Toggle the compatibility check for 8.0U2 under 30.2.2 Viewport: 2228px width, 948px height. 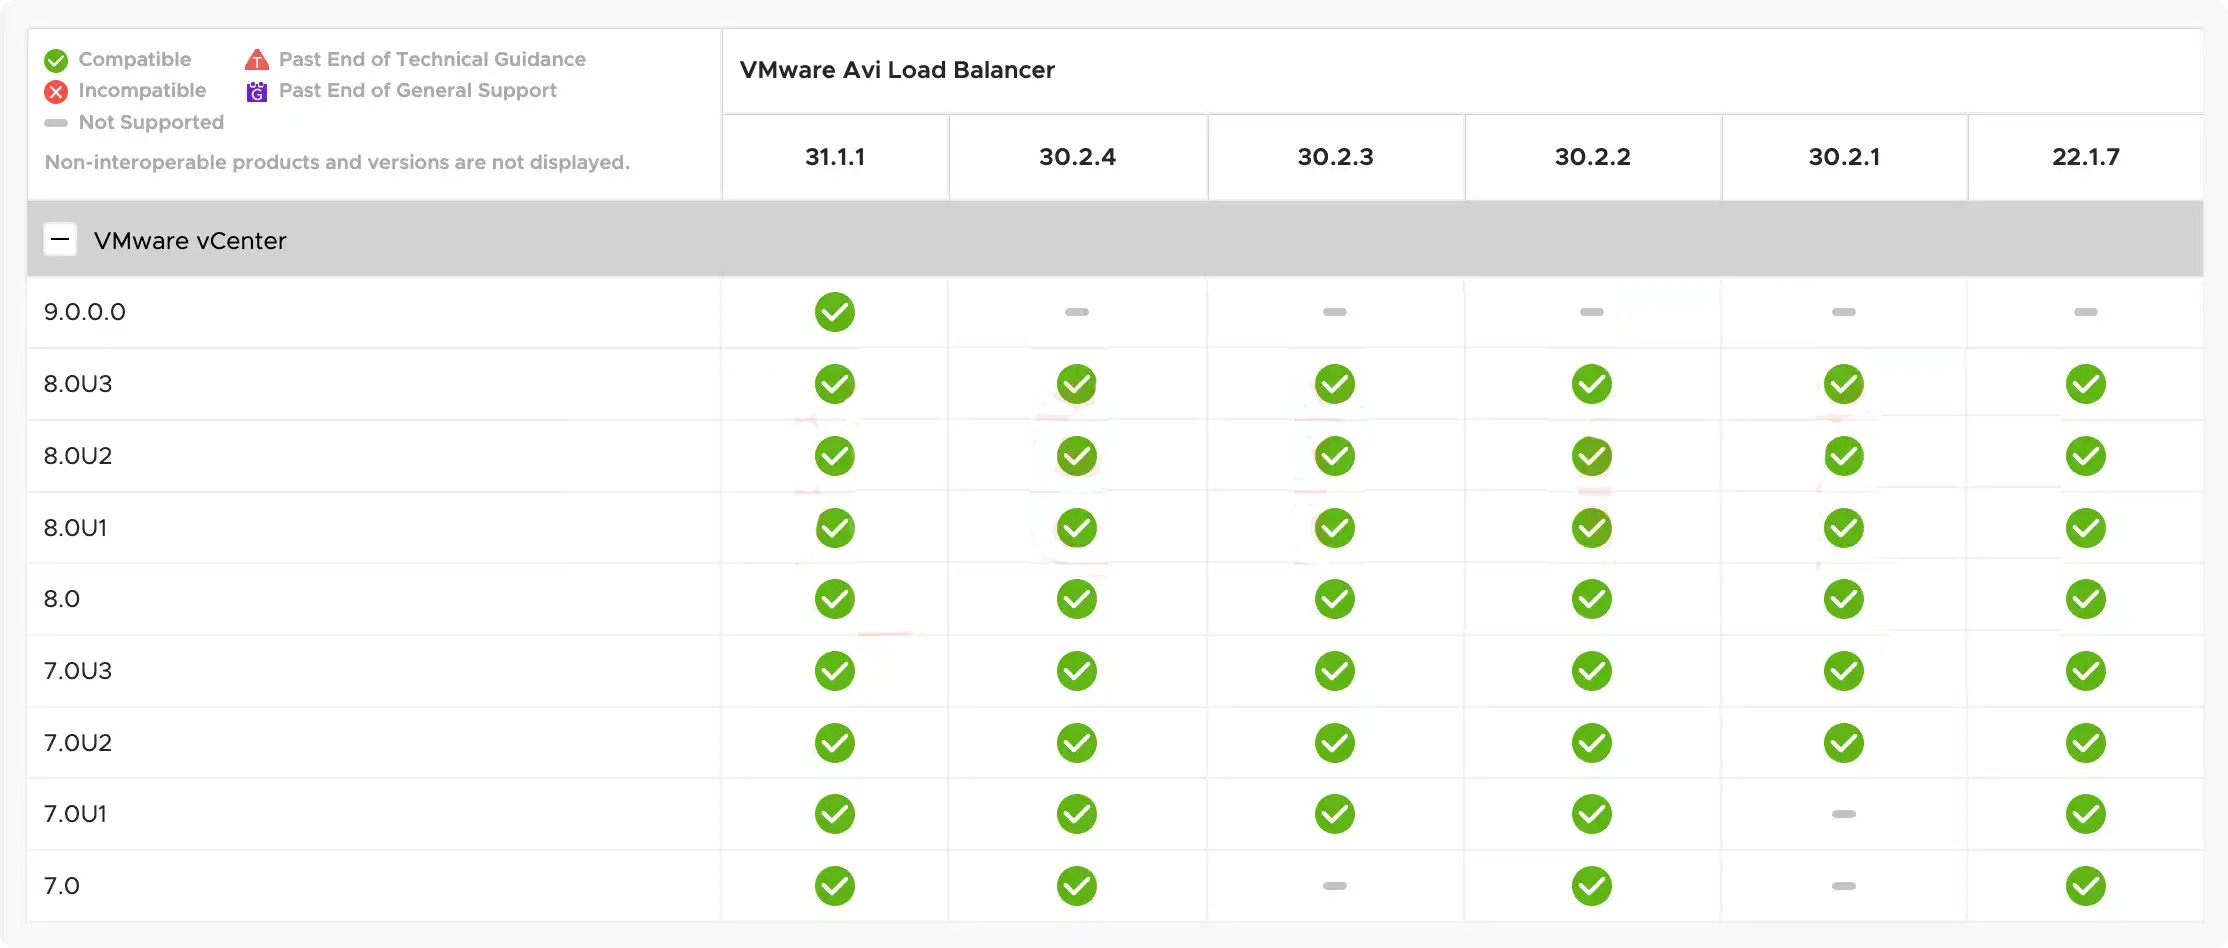pyautogui.click(x=1591, y=455)
